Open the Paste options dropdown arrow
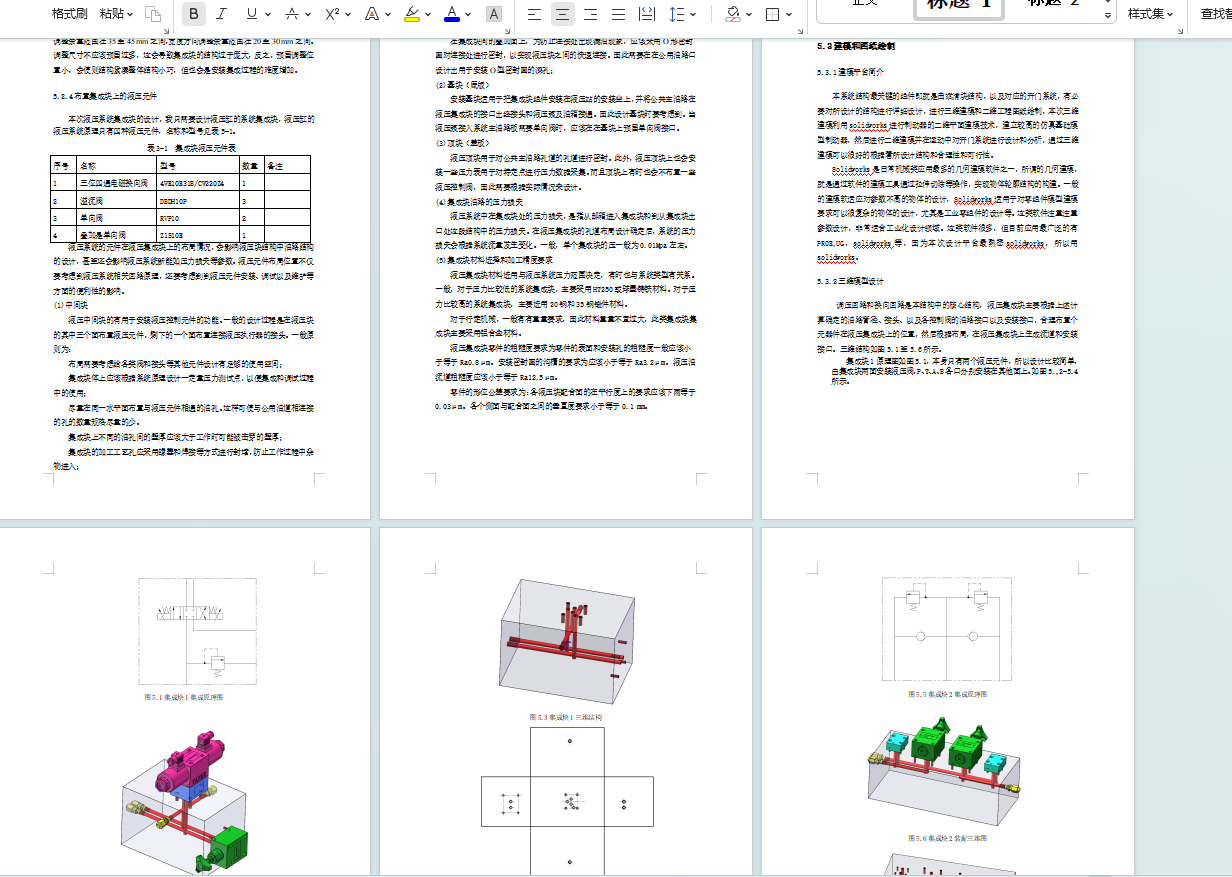Screen dimensions: 1232x877 click(132, 14)
